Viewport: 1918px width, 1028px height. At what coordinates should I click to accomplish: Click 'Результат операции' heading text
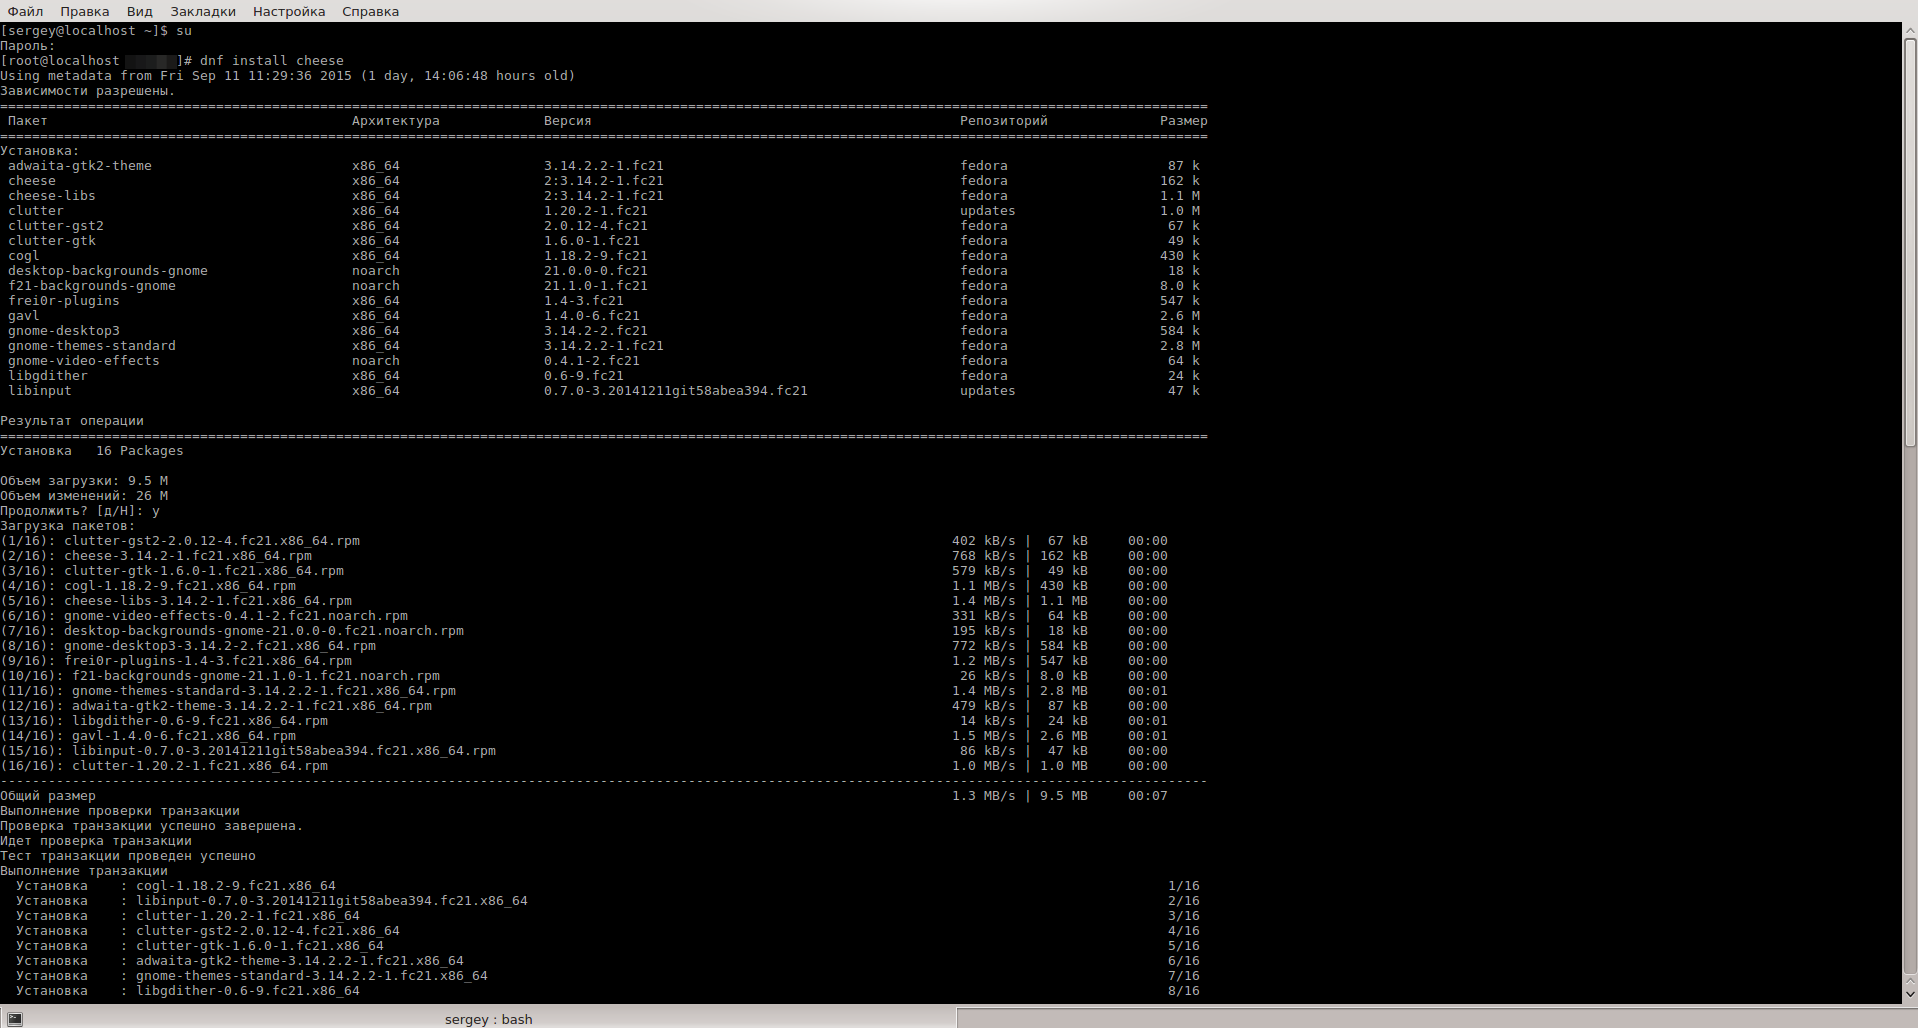coord(72,421)
